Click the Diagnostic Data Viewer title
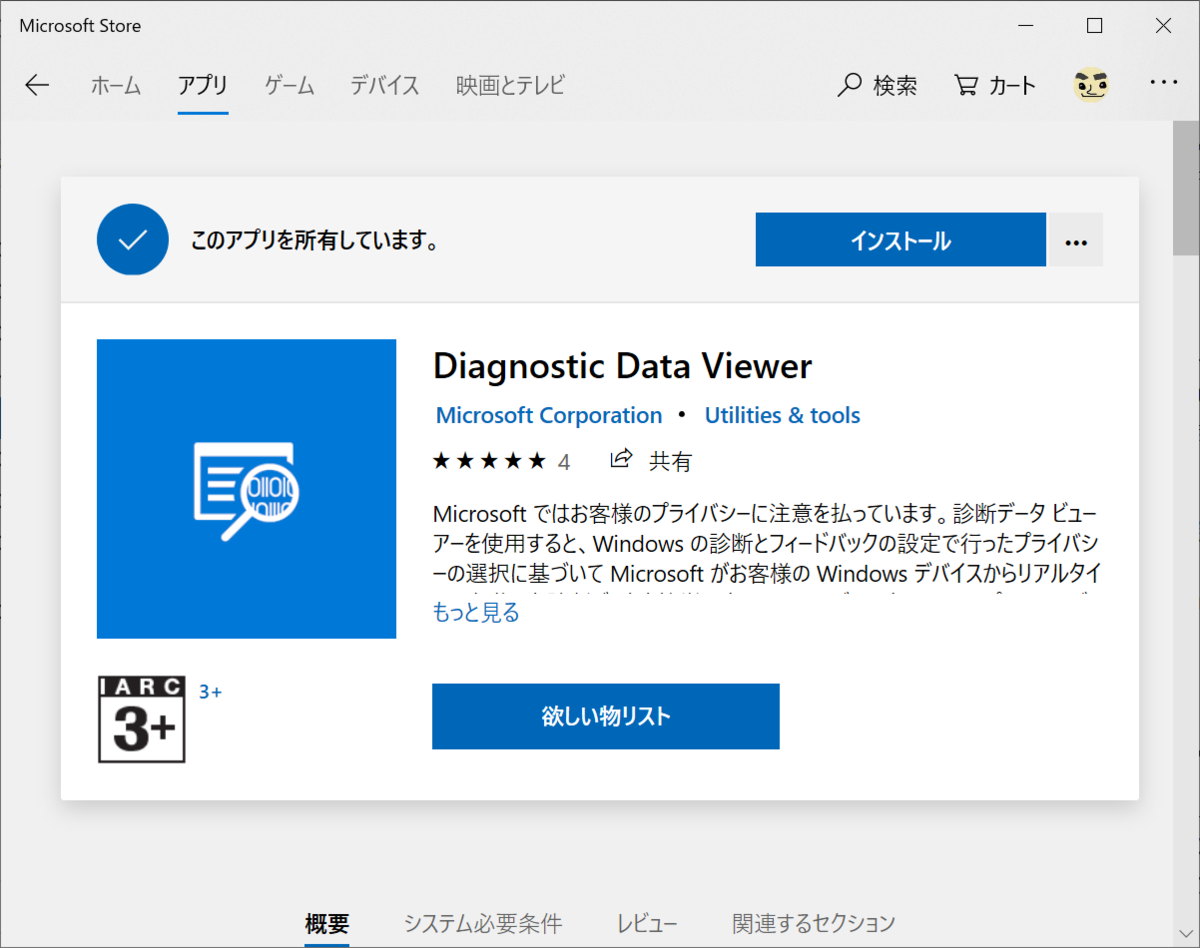The height and width of the screenshot is (948, 1200). (622, 366)
